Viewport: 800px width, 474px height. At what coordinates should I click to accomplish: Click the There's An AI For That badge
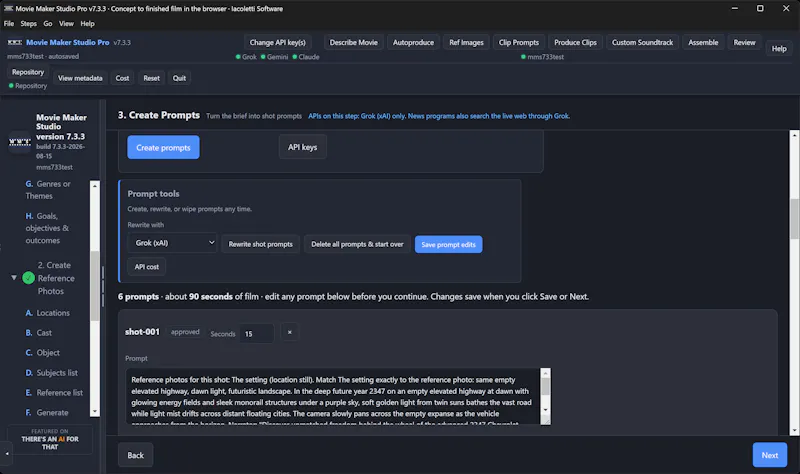(x=50, y=439)
